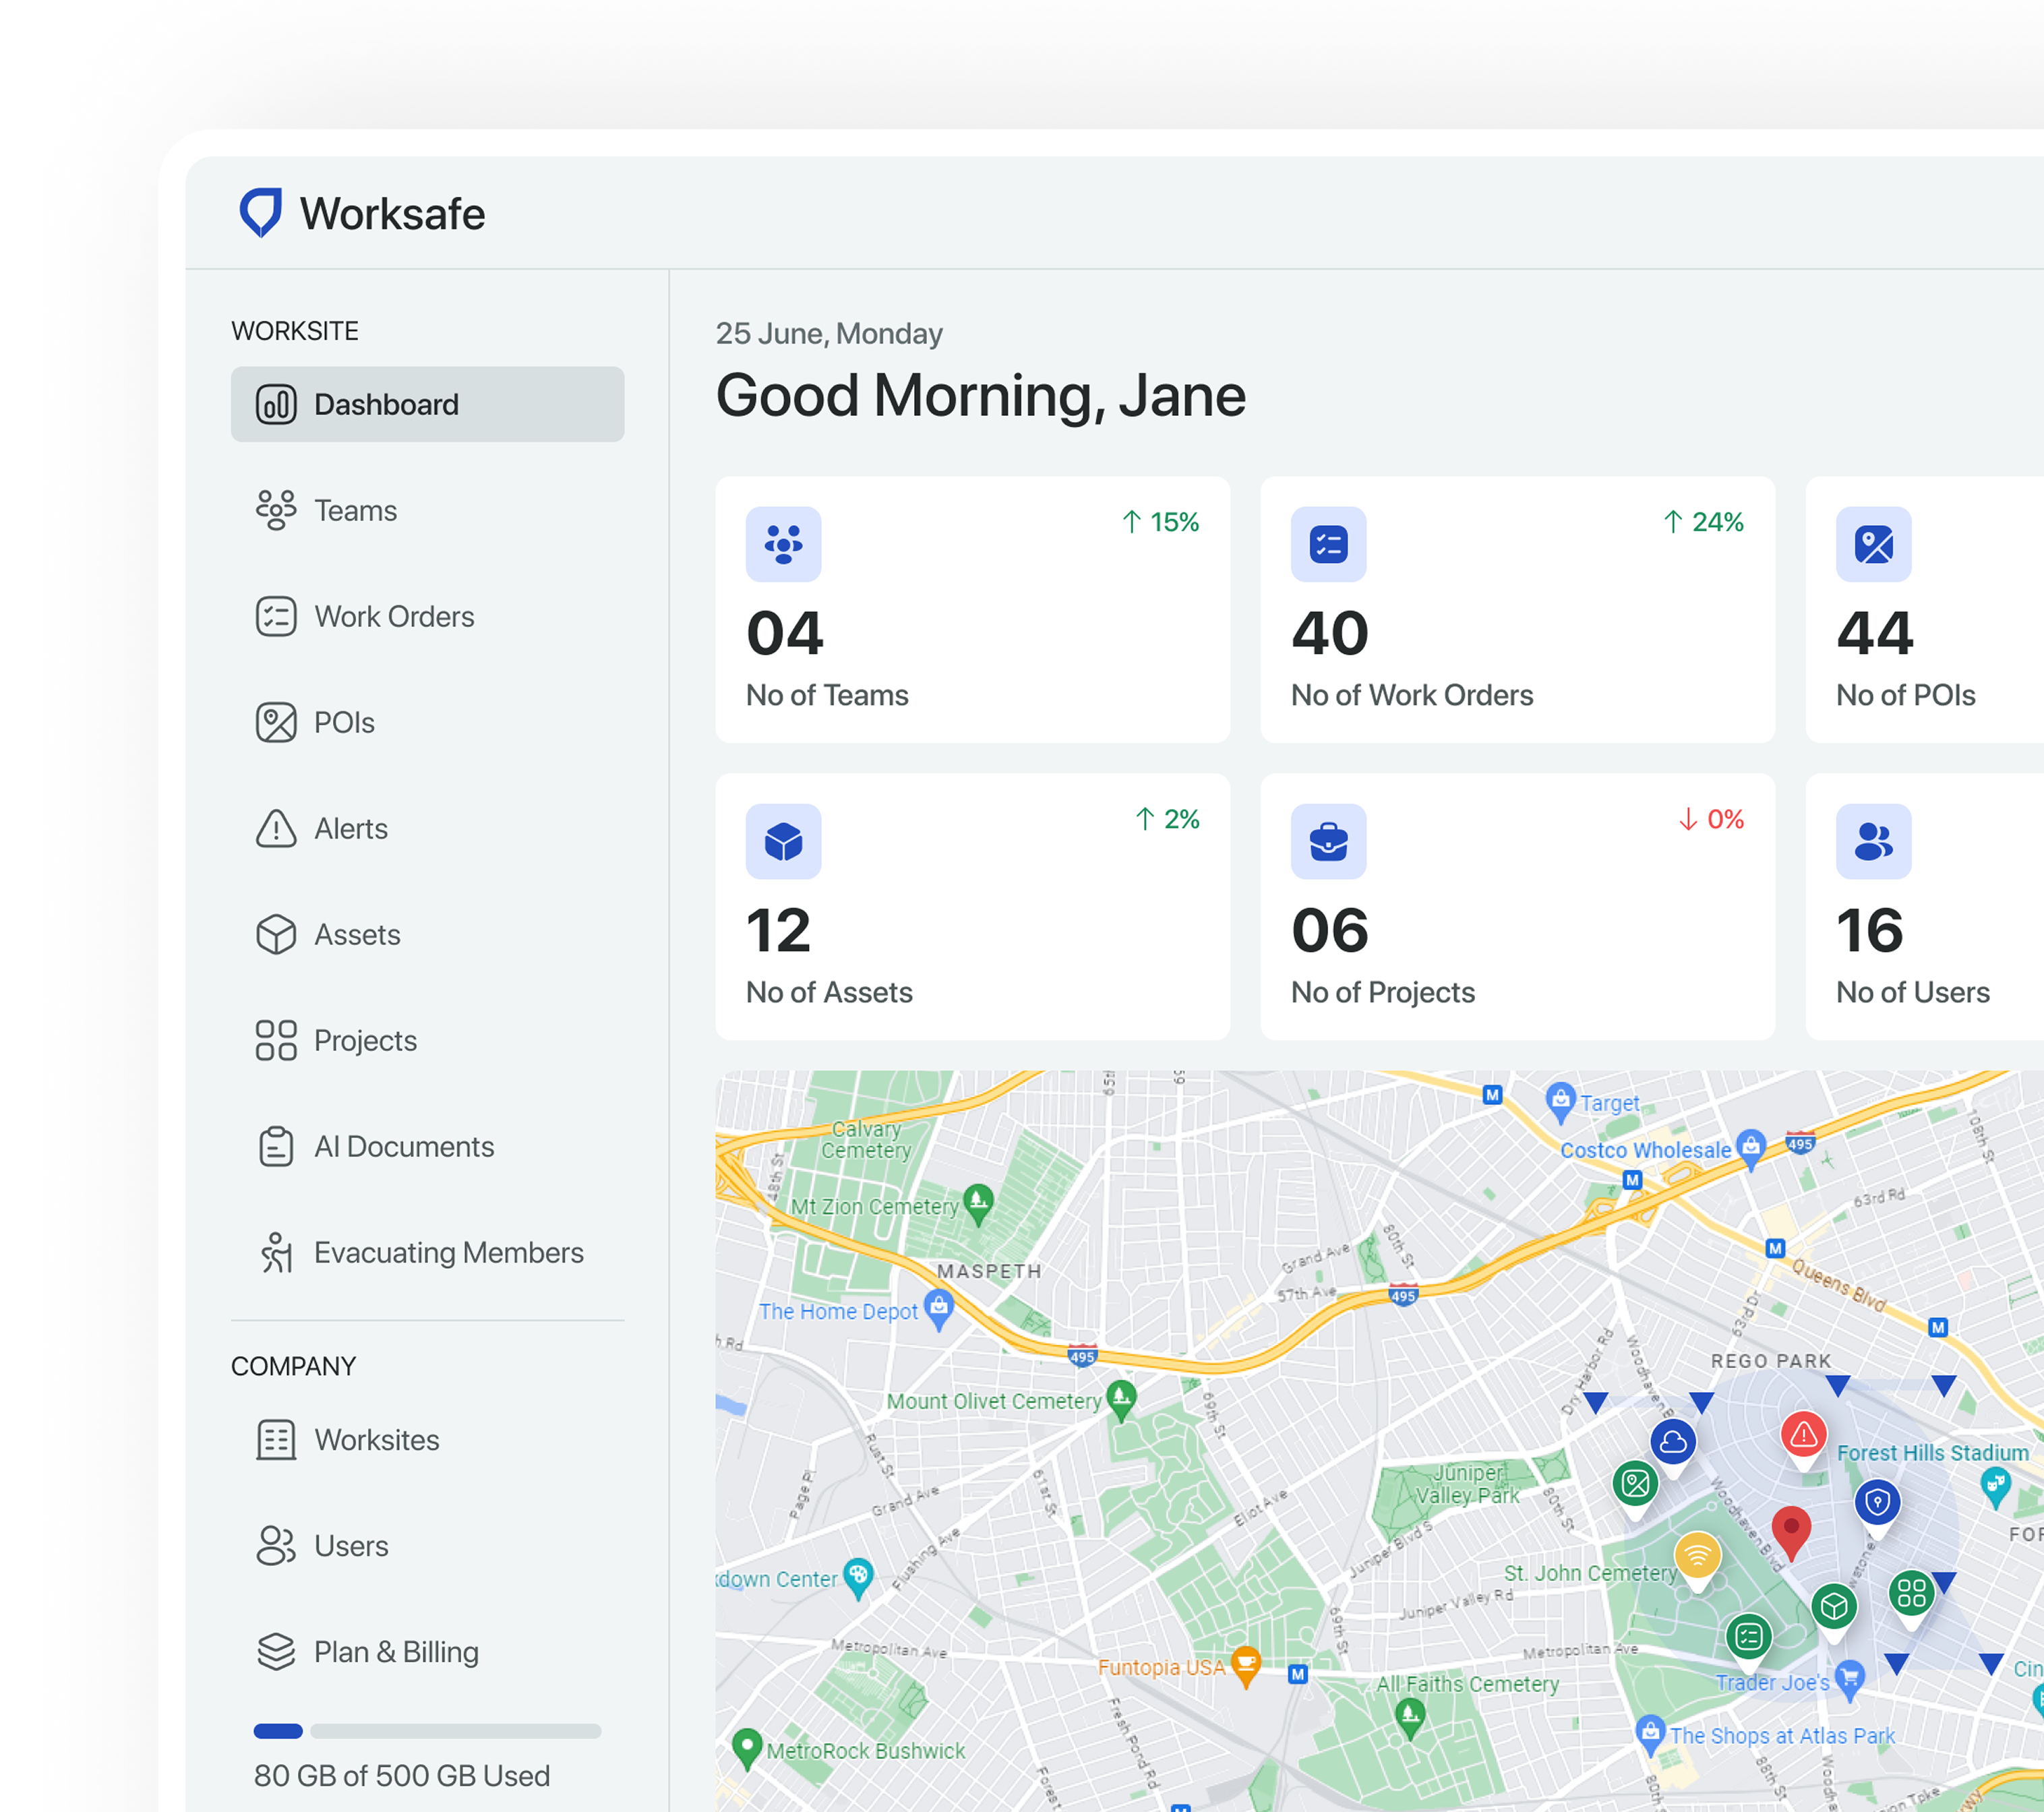Screen dimensions: 2044x1812
Task: Click the Projects grid icon in sidebar
Action: [x=276, y=1041]
